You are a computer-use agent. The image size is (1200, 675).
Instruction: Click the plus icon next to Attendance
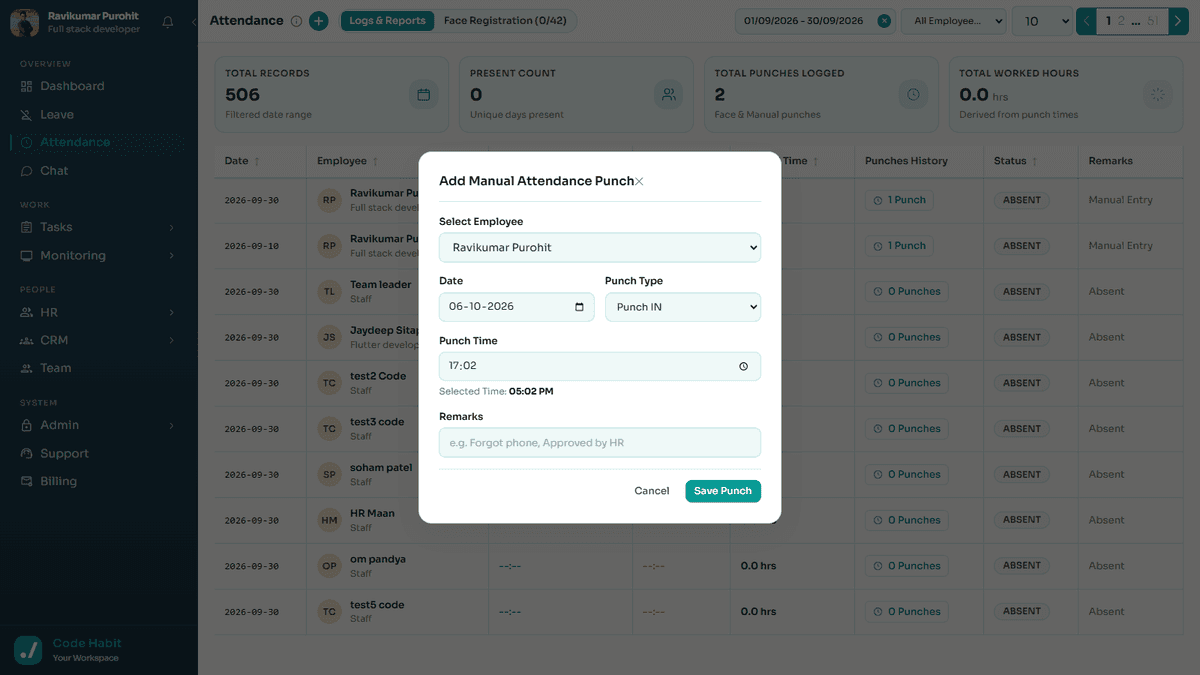click(x=318, y=21)
